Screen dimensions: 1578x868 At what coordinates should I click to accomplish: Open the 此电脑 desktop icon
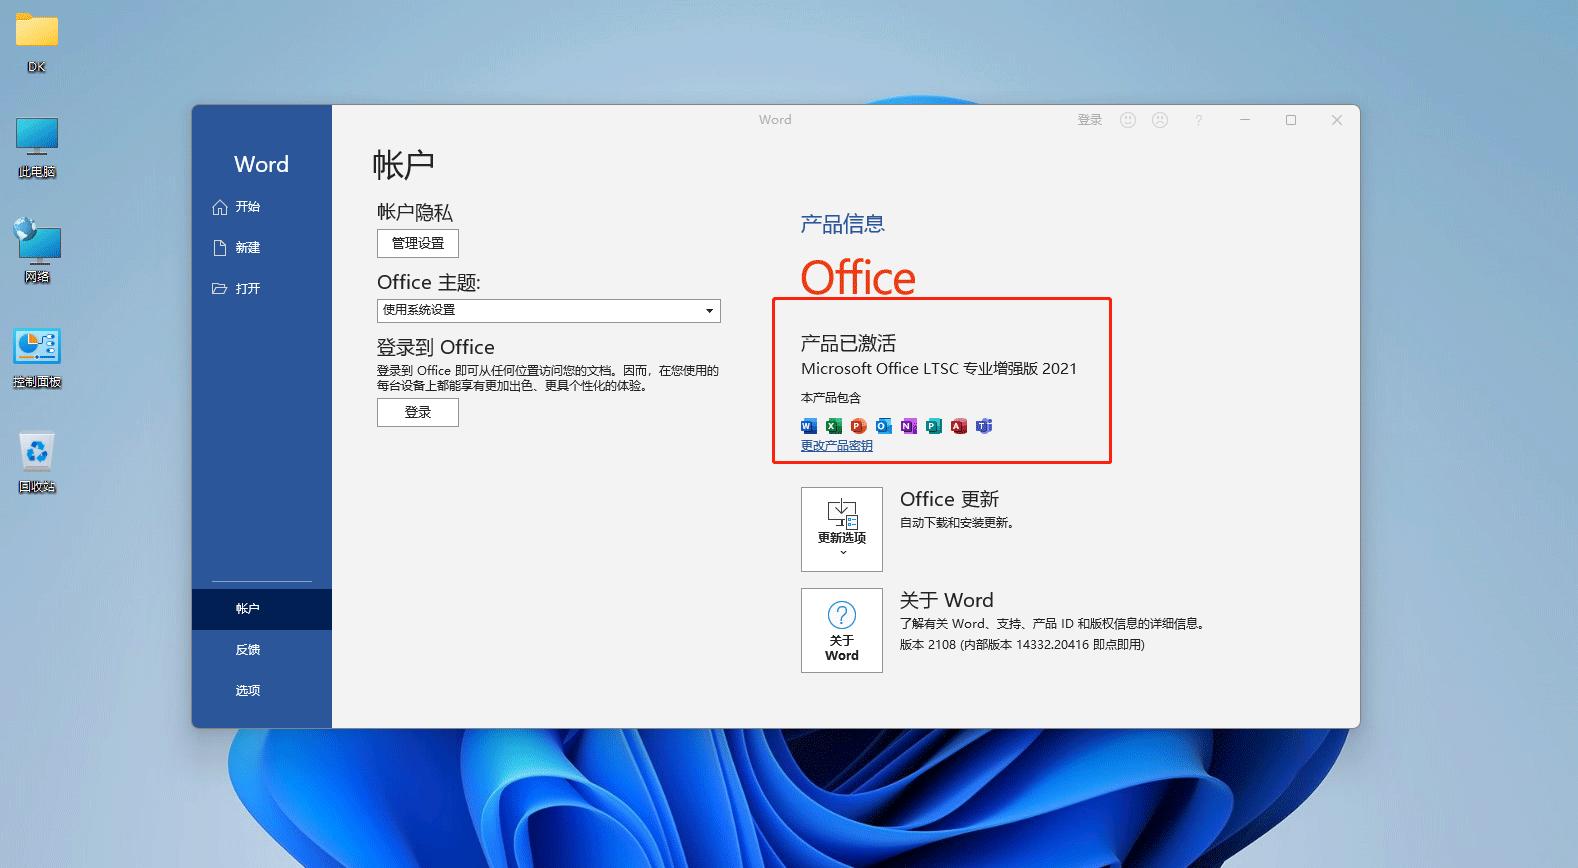click(37, 147)
